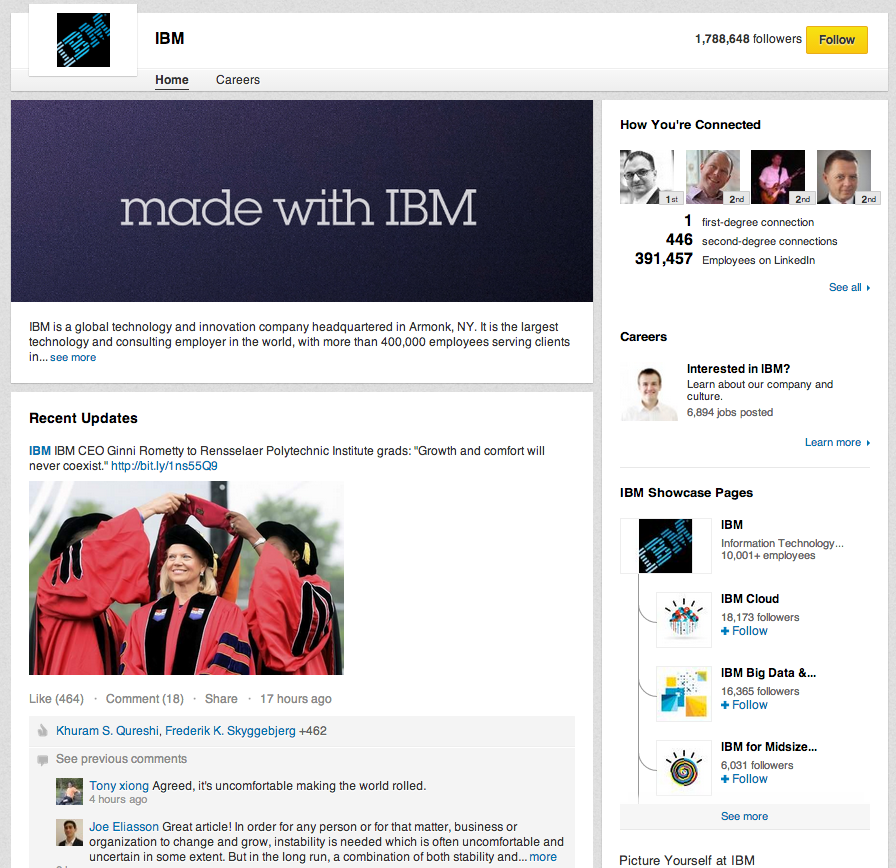
Task: Click Learn more under Careers
Action: coord(833,442)
